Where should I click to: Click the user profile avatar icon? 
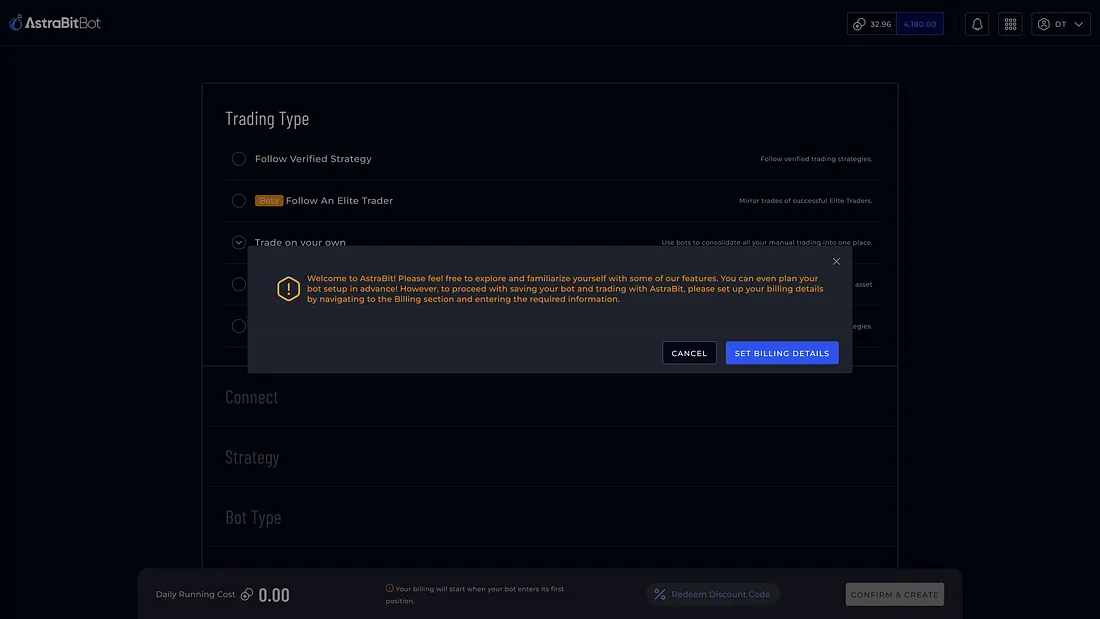pos(1044,24)
